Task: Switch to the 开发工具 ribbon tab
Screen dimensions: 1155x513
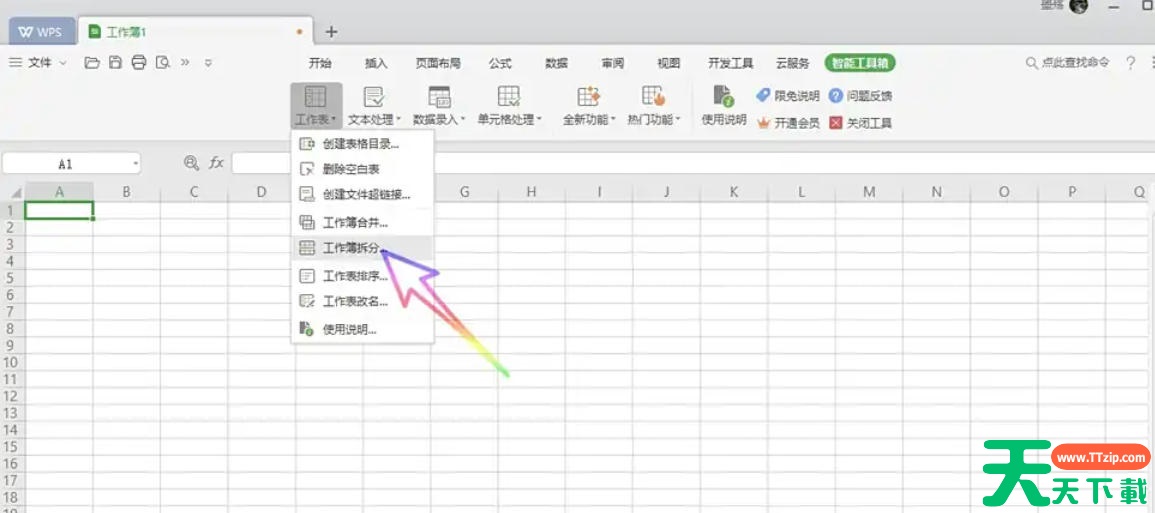Action: 731,63
